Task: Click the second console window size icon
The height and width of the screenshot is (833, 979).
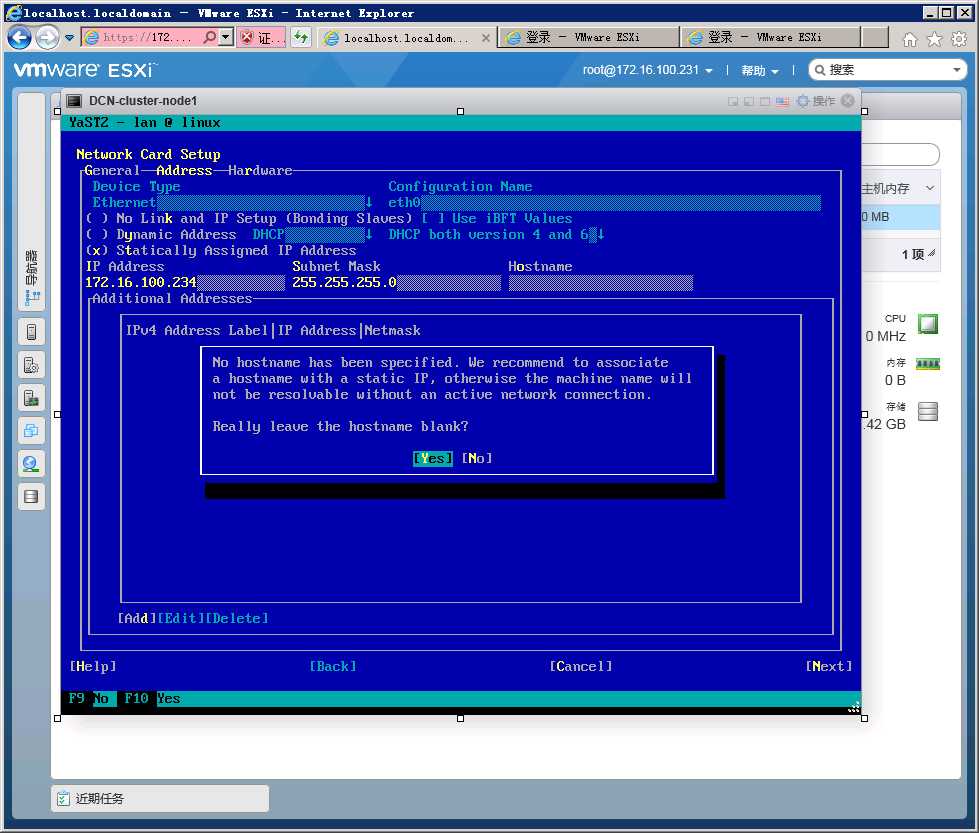Action: coord(749,101)
